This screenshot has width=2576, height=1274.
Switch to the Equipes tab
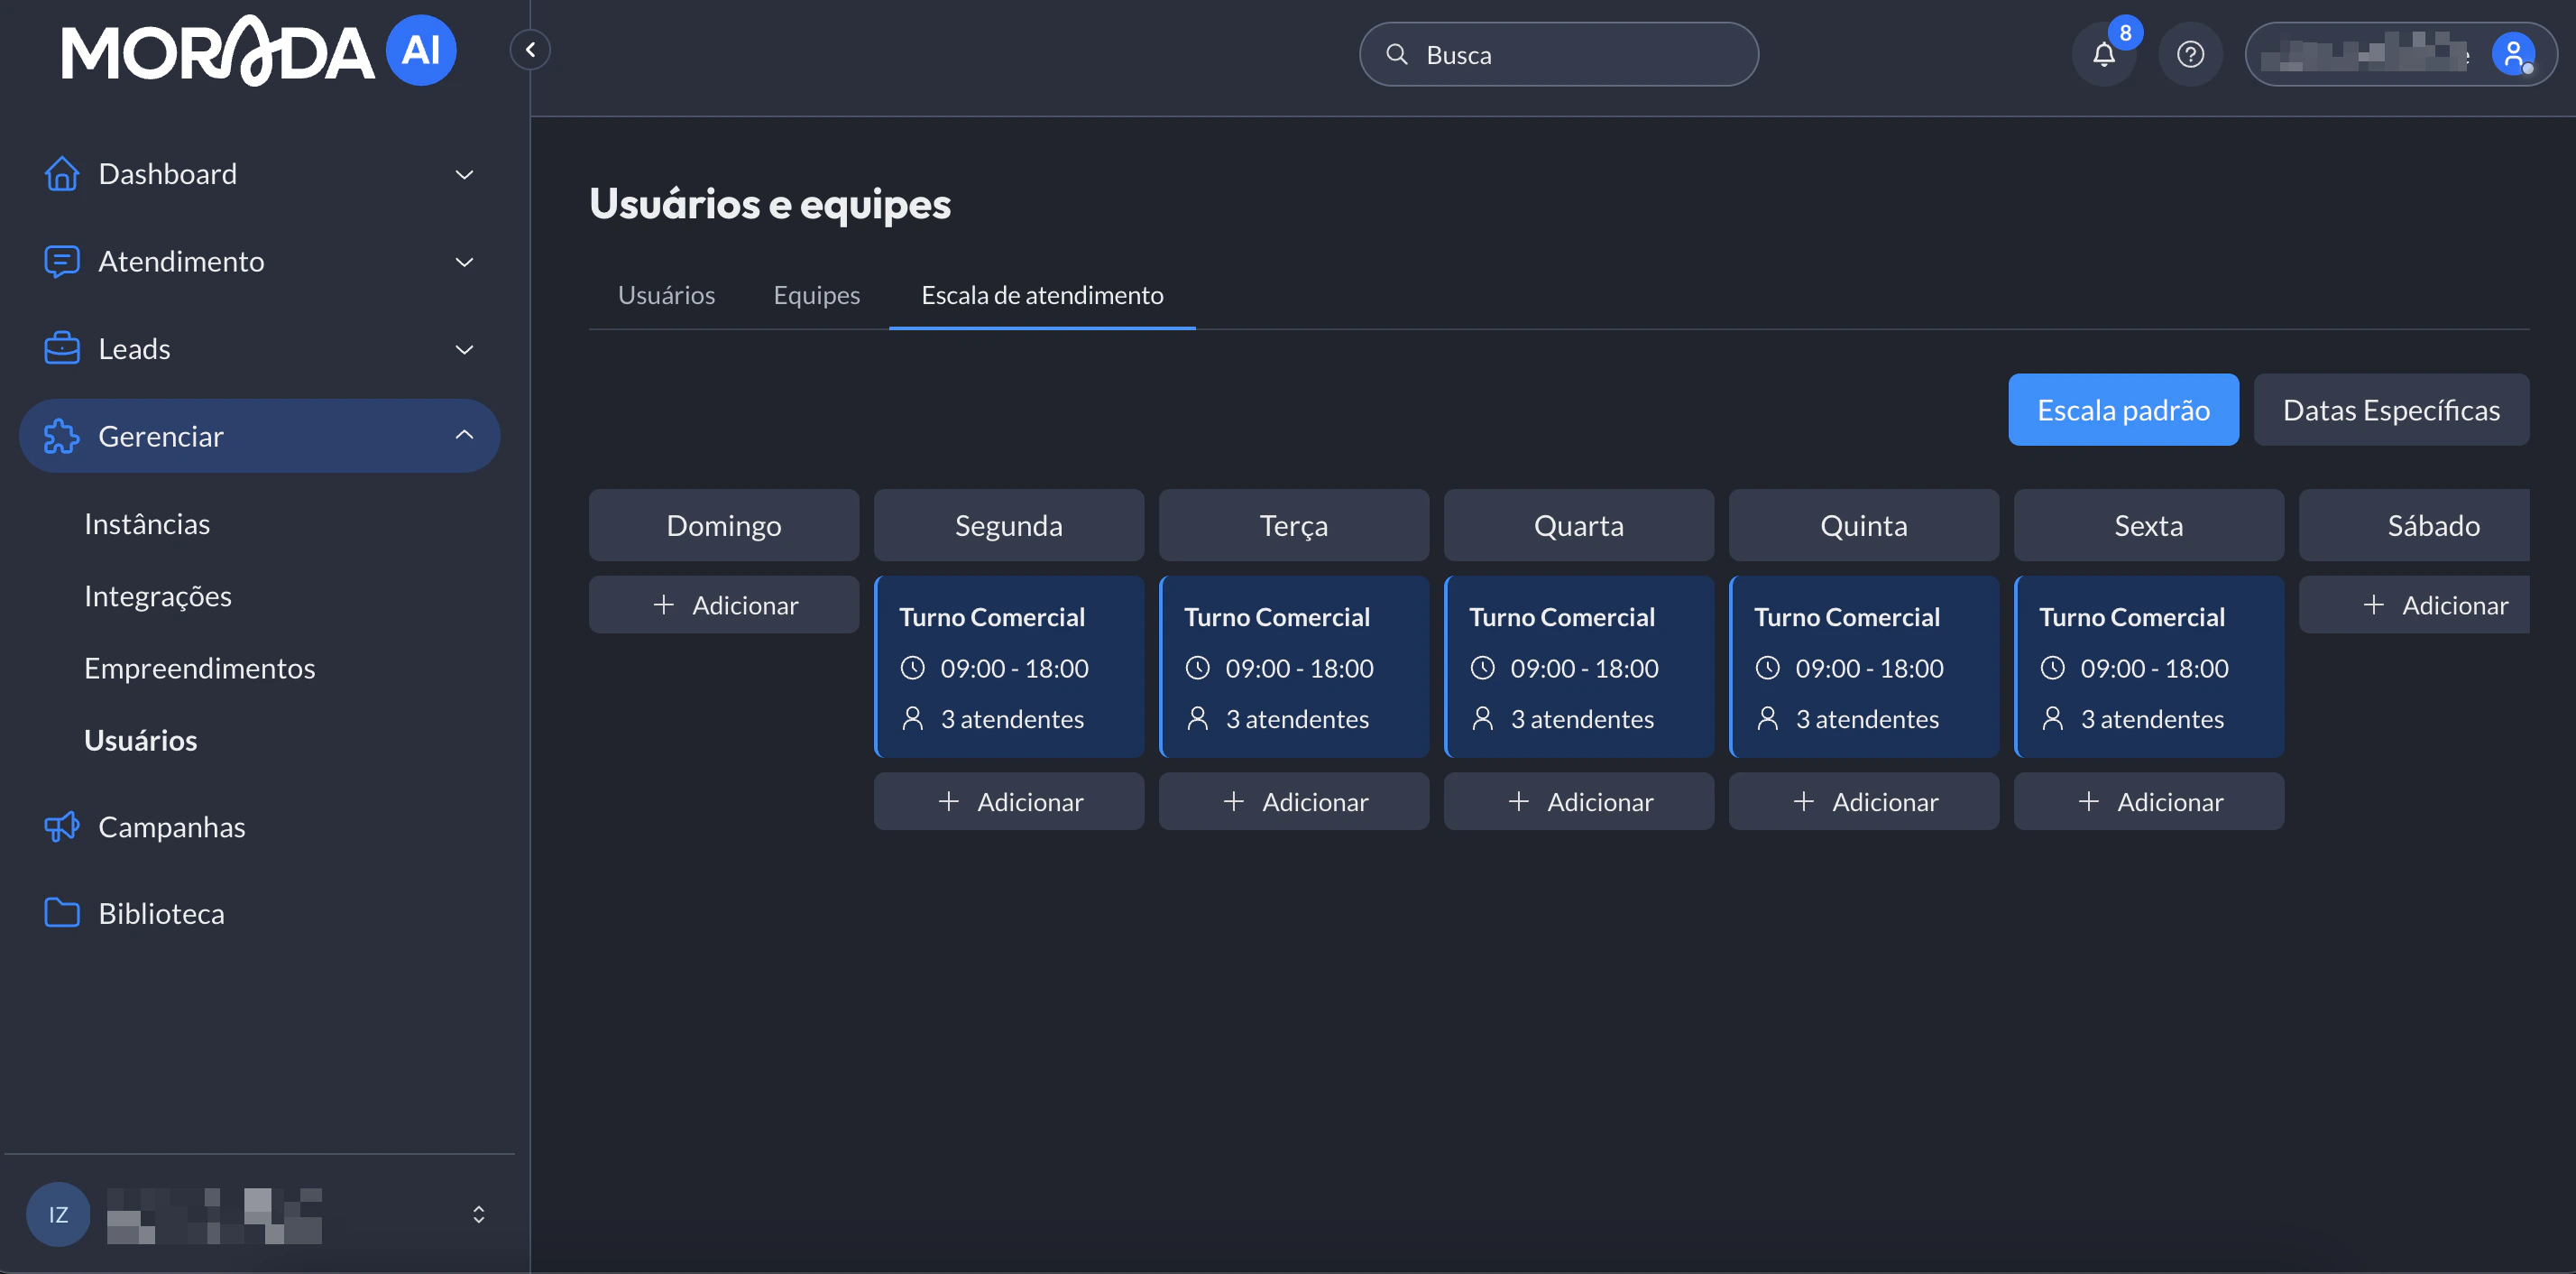pyautogui.click(x=816, y=294)
